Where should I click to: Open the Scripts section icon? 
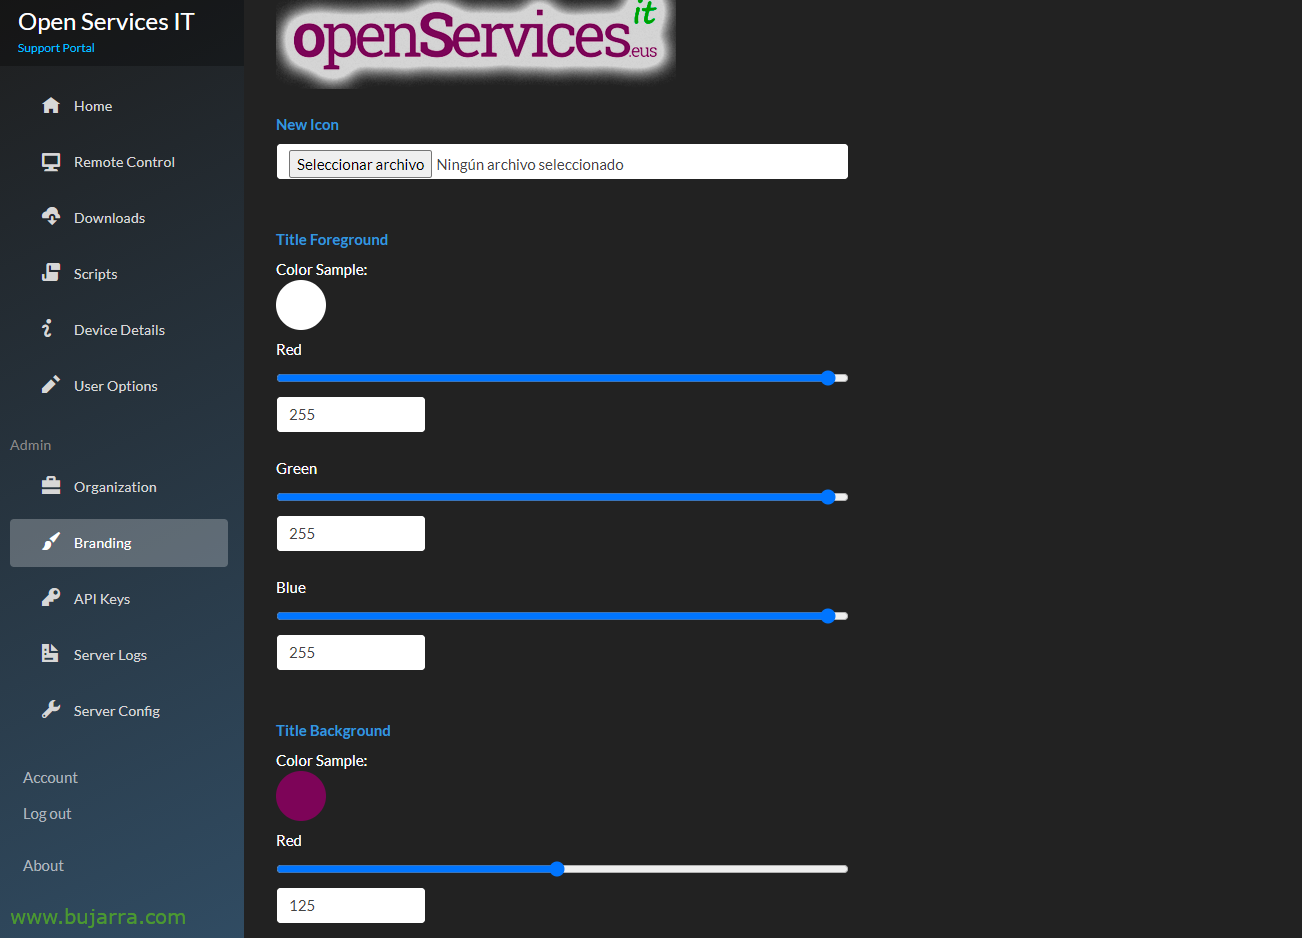[x=50, y=273]
